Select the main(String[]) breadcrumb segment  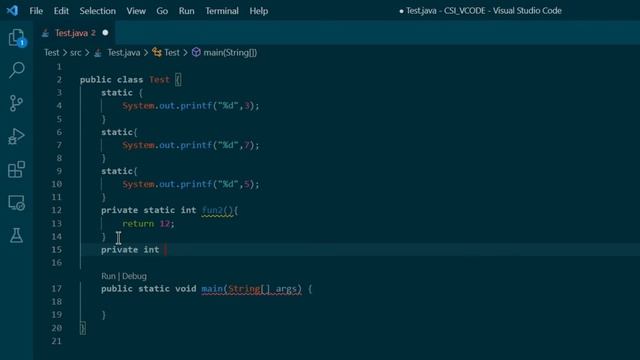pos(230,53)
